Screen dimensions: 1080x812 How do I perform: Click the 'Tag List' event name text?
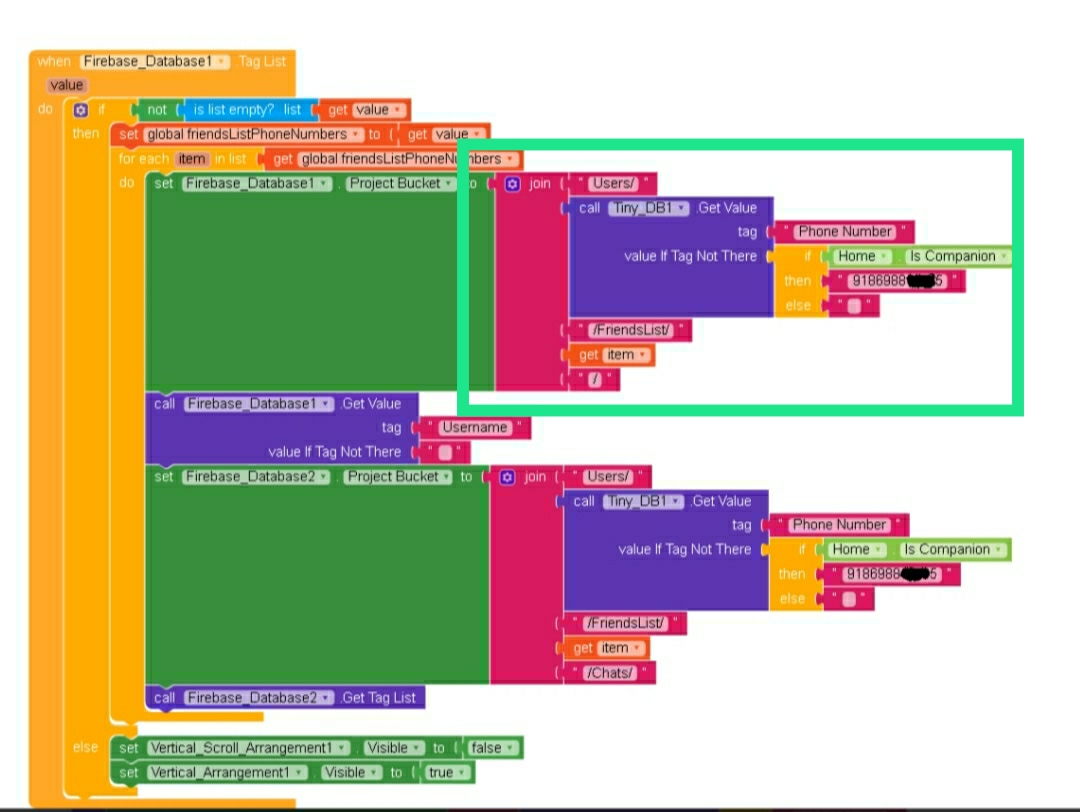(262, 61)
